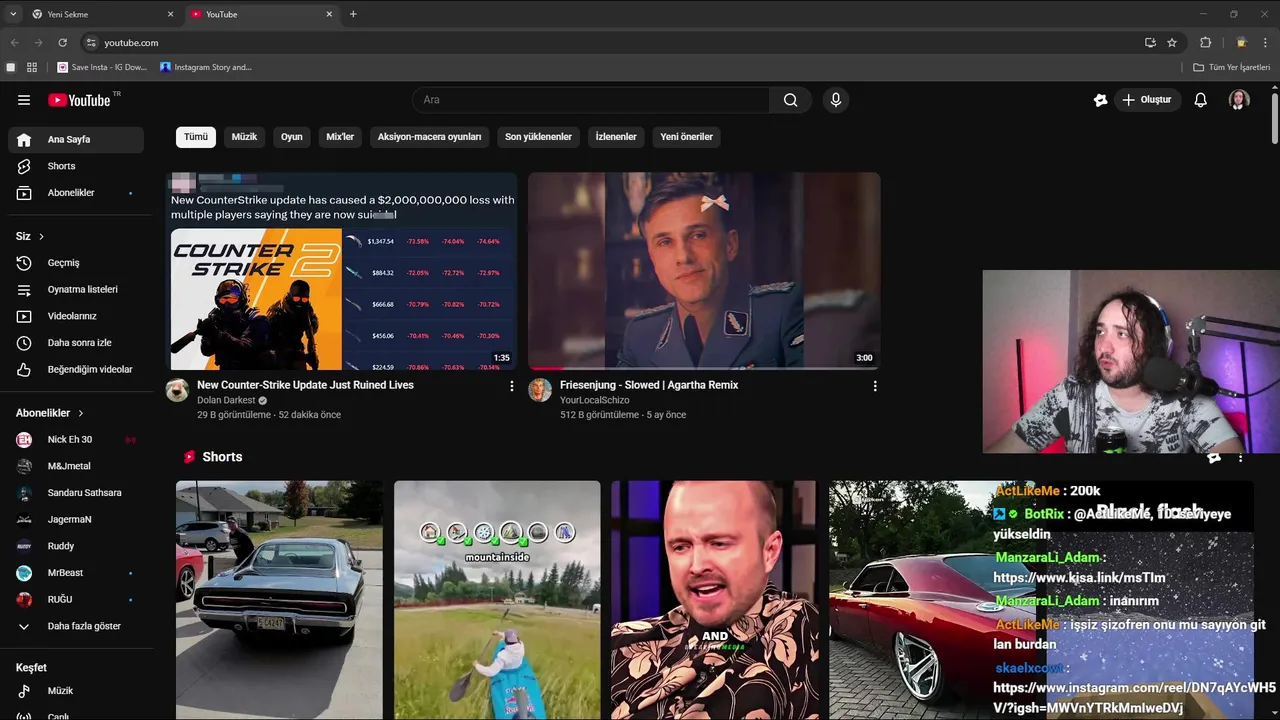
Task: Open Abonelikler from the sidebar
Action: click(76, 193)
